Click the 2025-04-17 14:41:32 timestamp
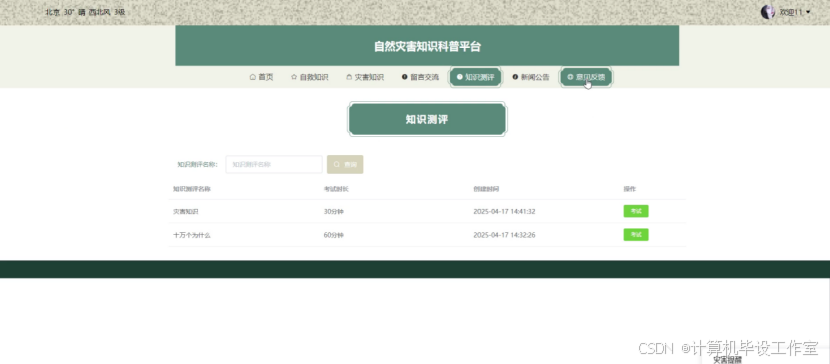The image size is (830, 364). coord(504,212)
